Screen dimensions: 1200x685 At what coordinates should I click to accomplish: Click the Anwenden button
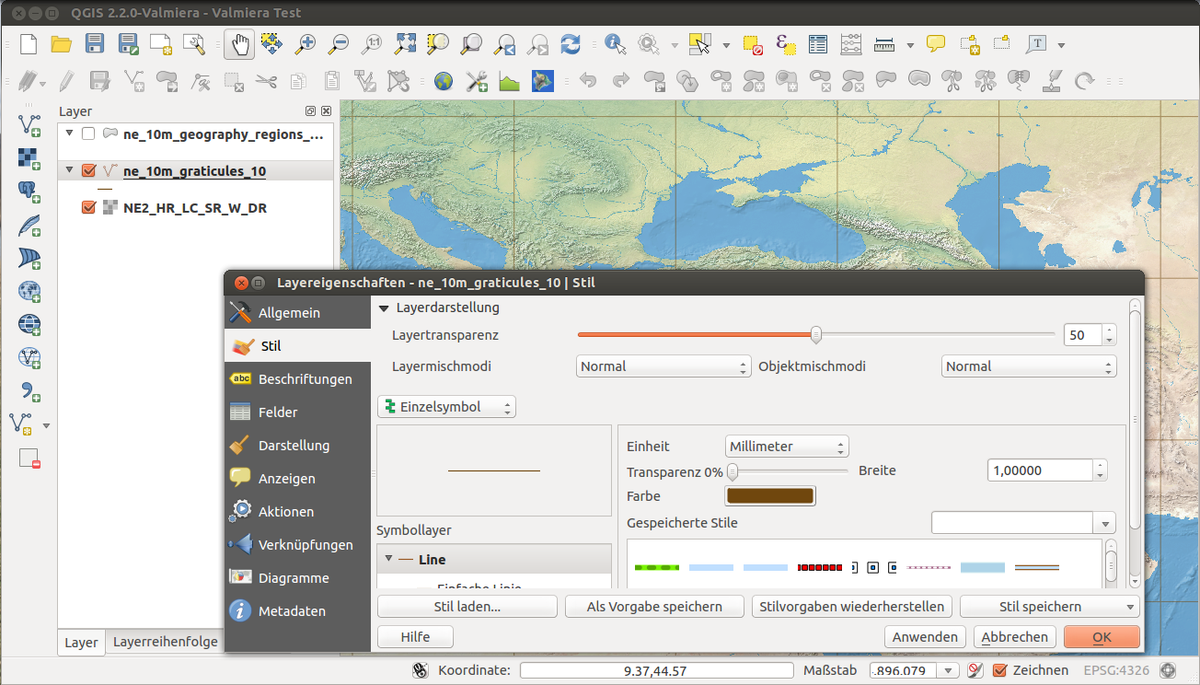[x=925, y=636]
